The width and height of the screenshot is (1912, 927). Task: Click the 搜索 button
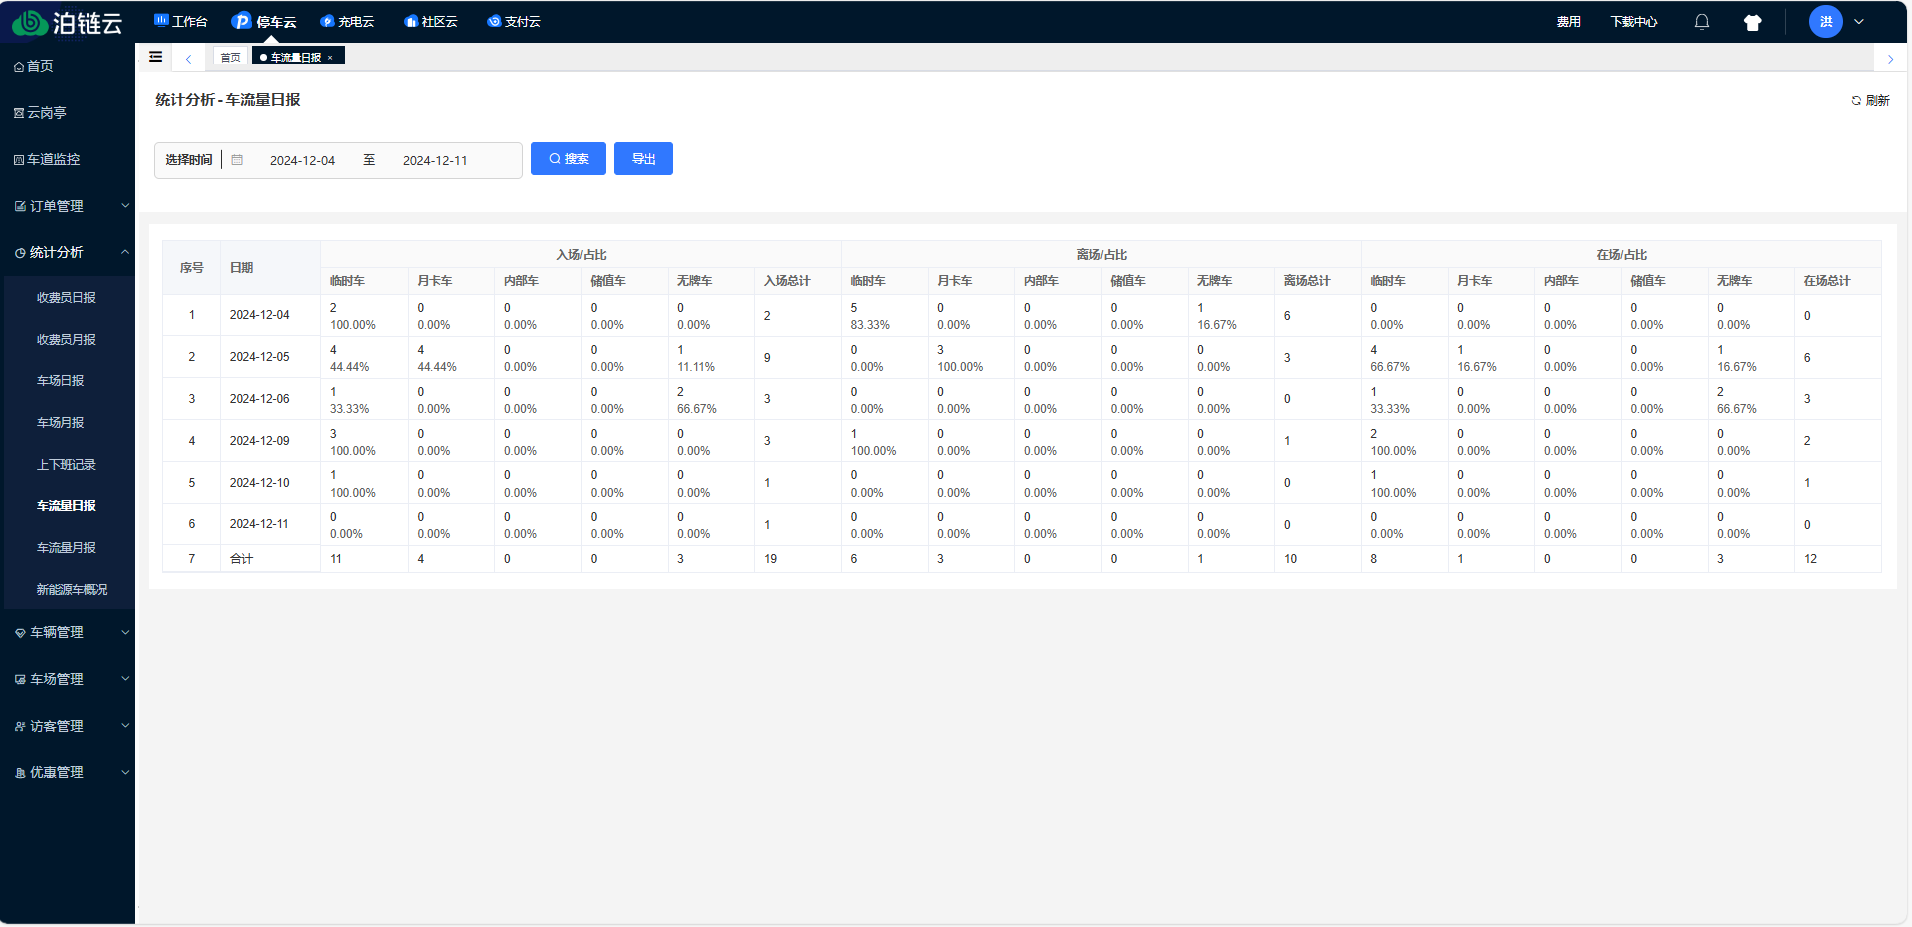coord(568,159)
